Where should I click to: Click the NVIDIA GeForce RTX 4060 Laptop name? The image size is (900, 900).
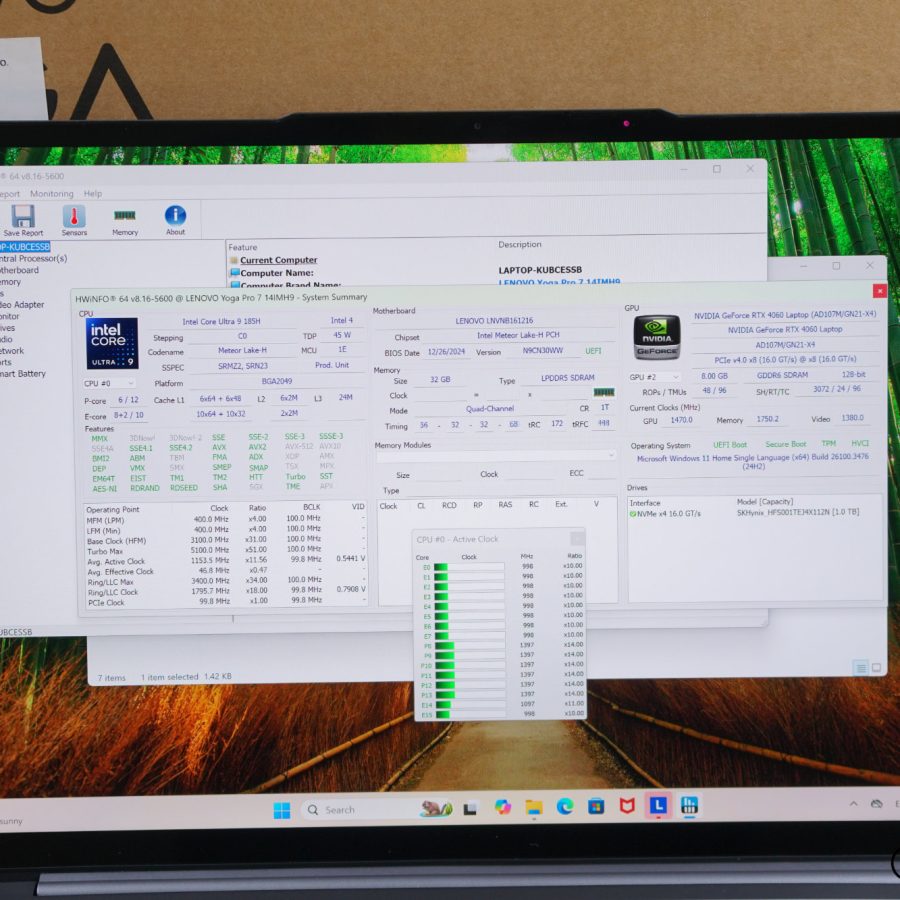tap(785, 329)
